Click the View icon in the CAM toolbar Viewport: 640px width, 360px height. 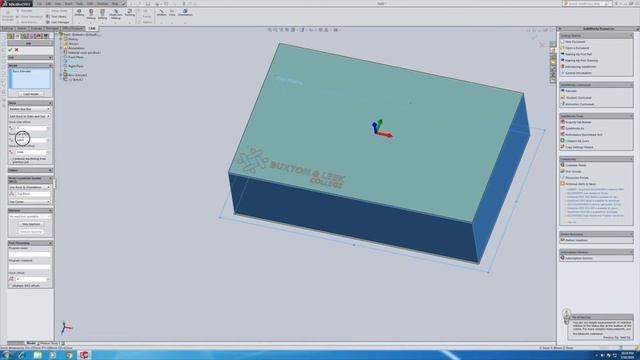(x=172, y=13)
